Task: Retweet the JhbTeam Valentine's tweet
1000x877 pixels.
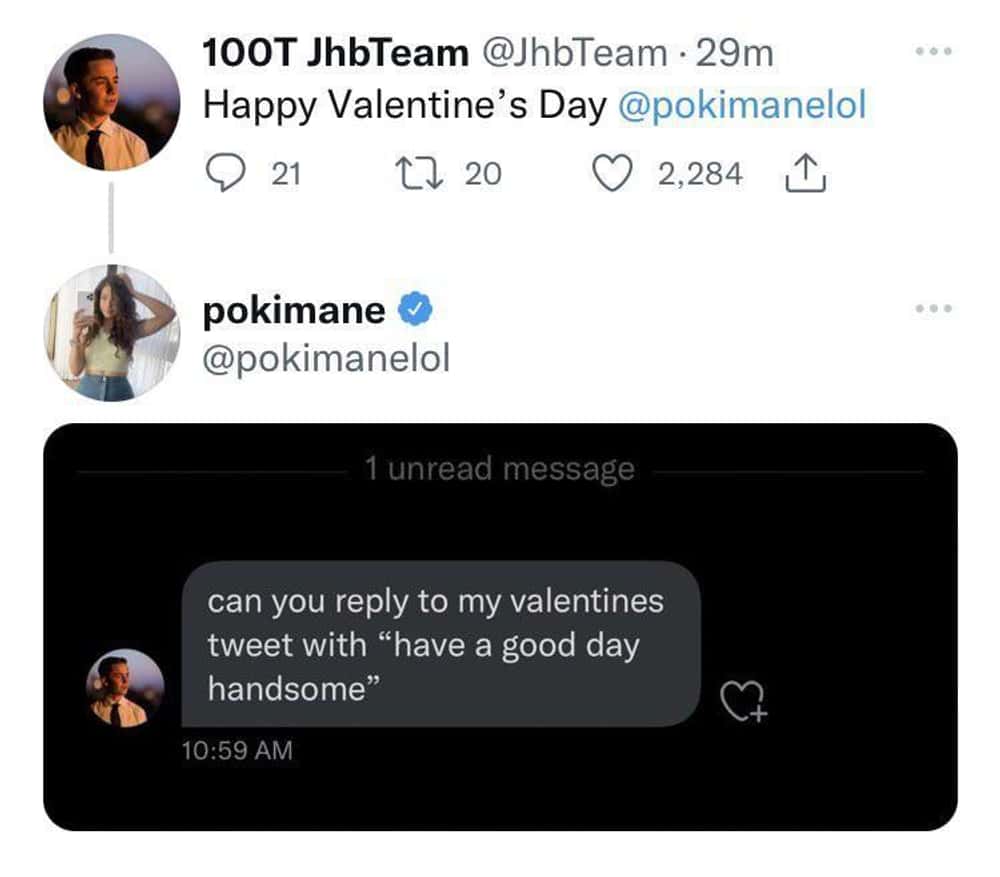Action: click(x=414, y=175)
